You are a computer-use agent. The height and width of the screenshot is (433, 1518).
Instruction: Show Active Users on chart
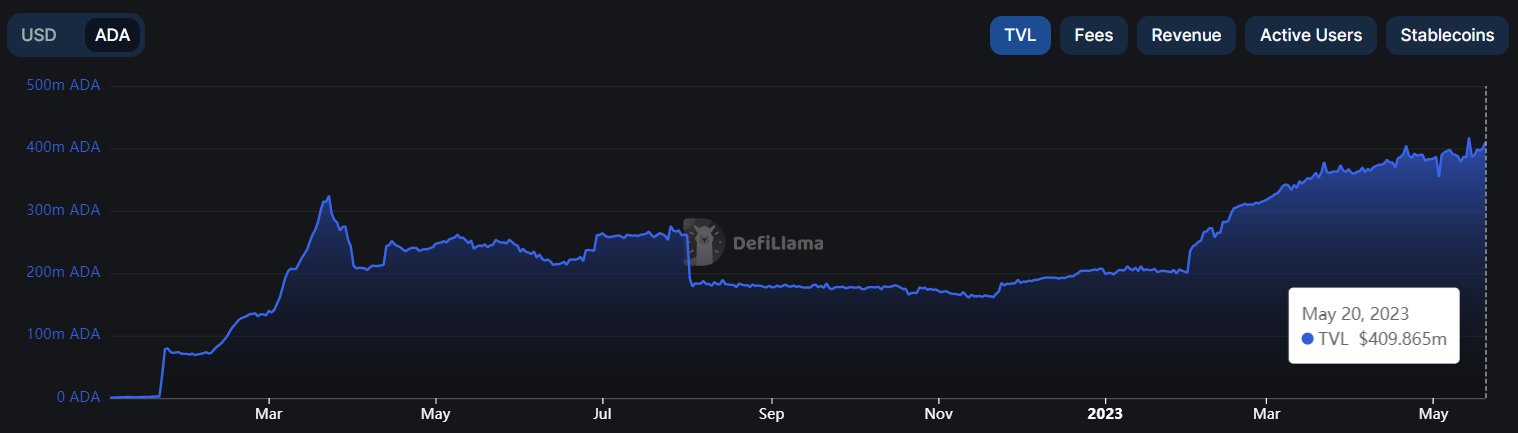click(1311, 35)
